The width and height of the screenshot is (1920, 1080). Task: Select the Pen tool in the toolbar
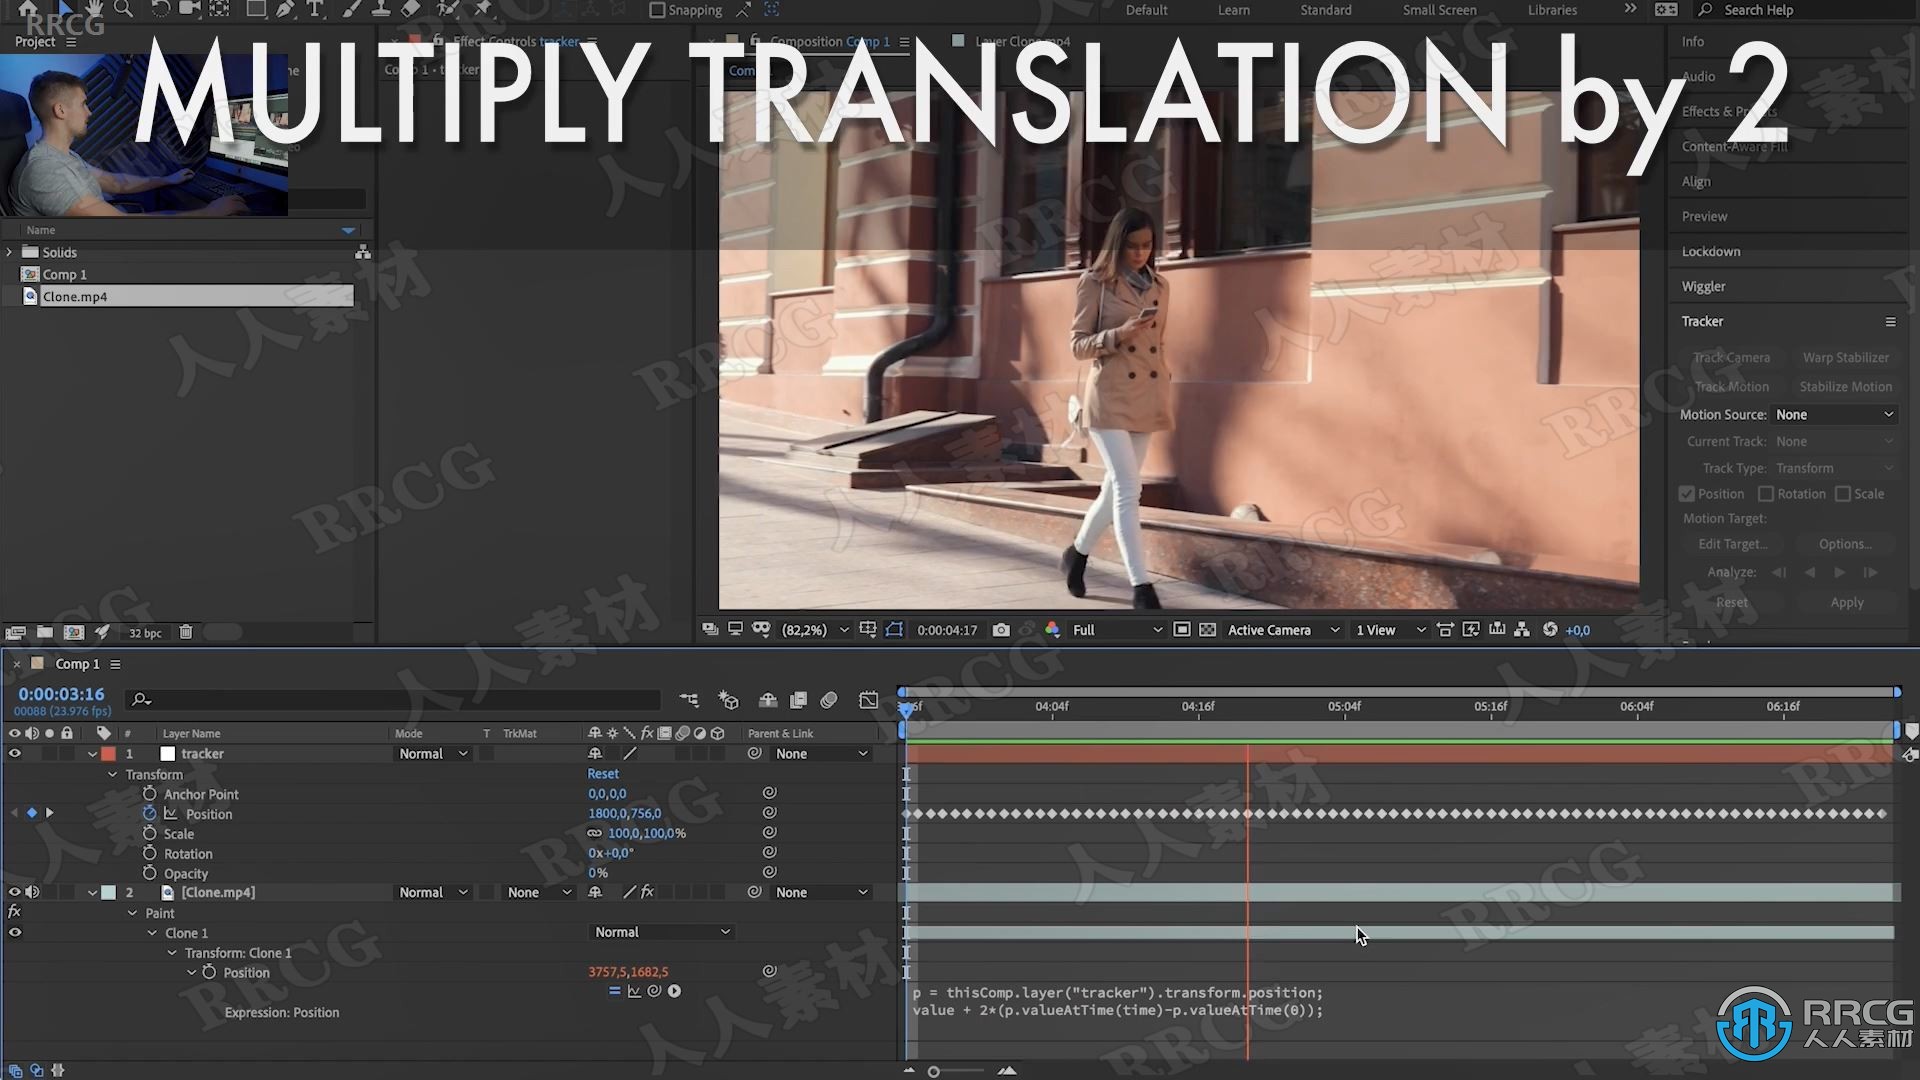(286, 9)
